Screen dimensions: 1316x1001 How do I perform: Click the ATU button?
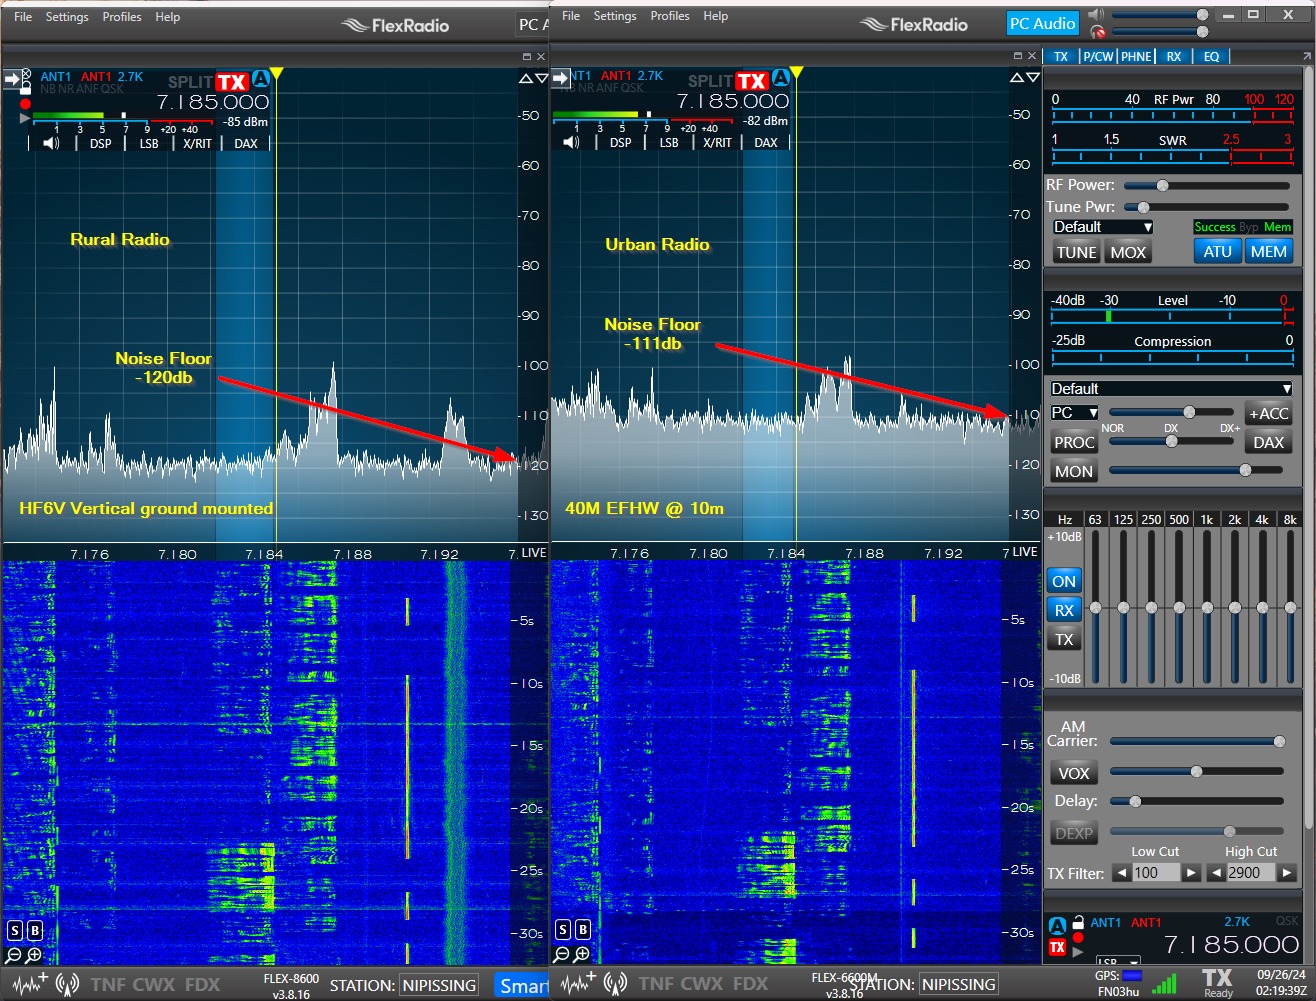[x=1217, y=252]
